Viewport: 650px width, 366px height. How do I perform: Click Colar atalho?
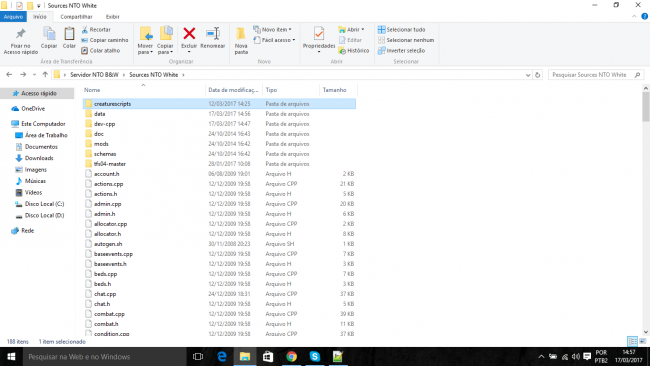point(101,51)
